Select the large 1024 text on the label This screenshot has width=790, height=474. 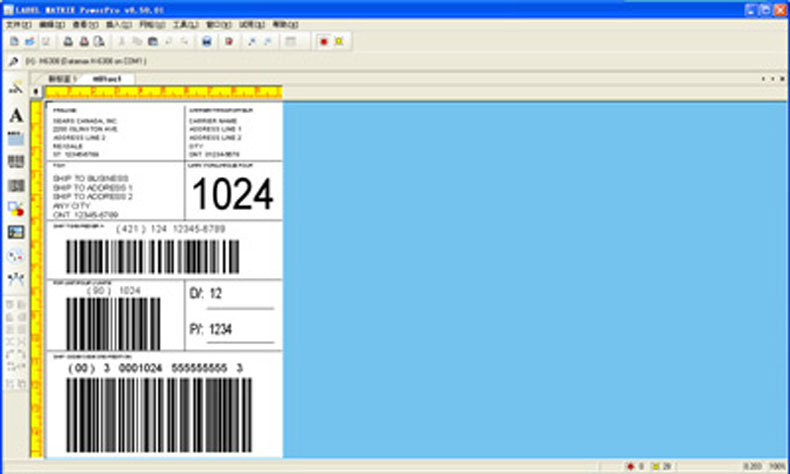point(233,194)
